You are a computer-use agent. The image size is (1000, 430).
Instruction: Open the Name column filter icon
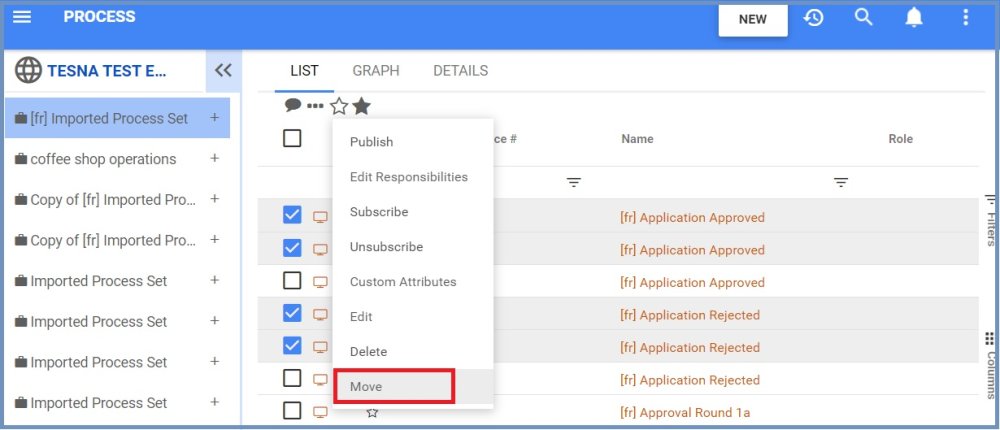tap(841, 182)
